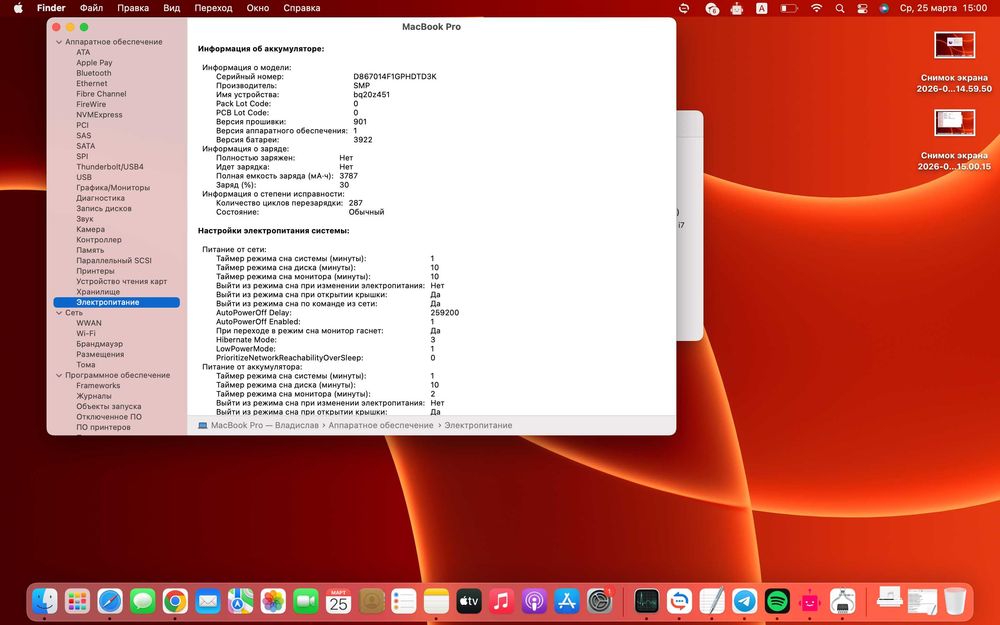1000x625 pixels.
Task: Select Журналы in sidebar
Action: (x=94, y=396)
